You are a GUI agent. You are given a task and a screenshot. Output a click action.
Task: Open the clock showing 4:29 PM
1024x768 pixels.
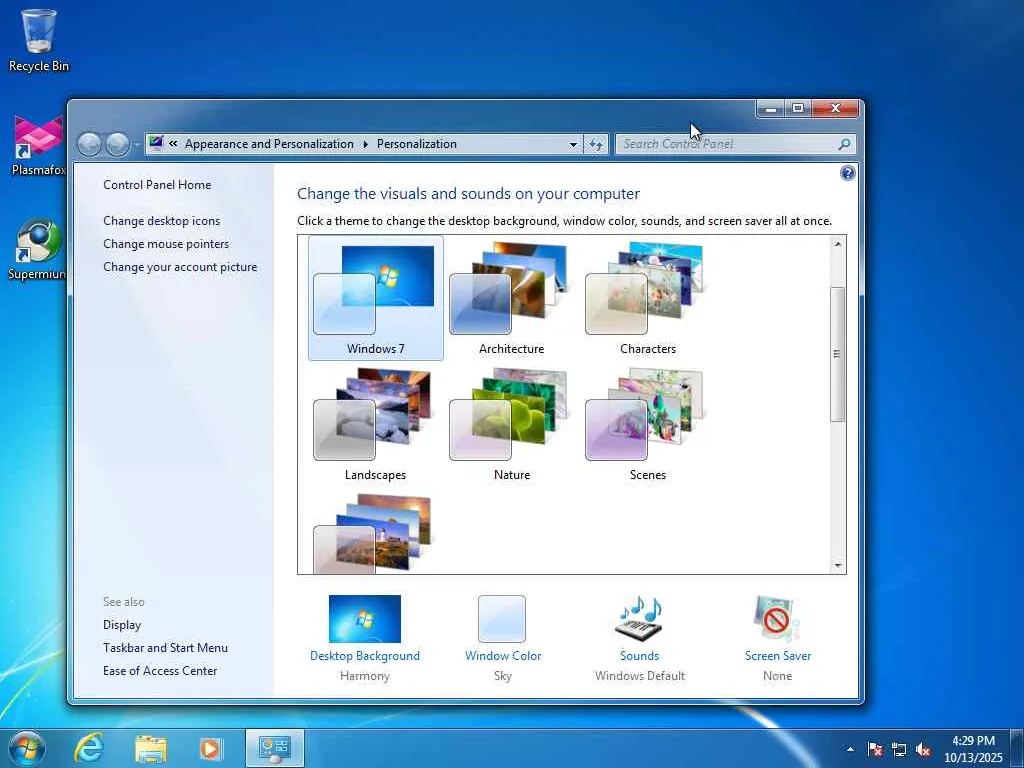point(973,749)
